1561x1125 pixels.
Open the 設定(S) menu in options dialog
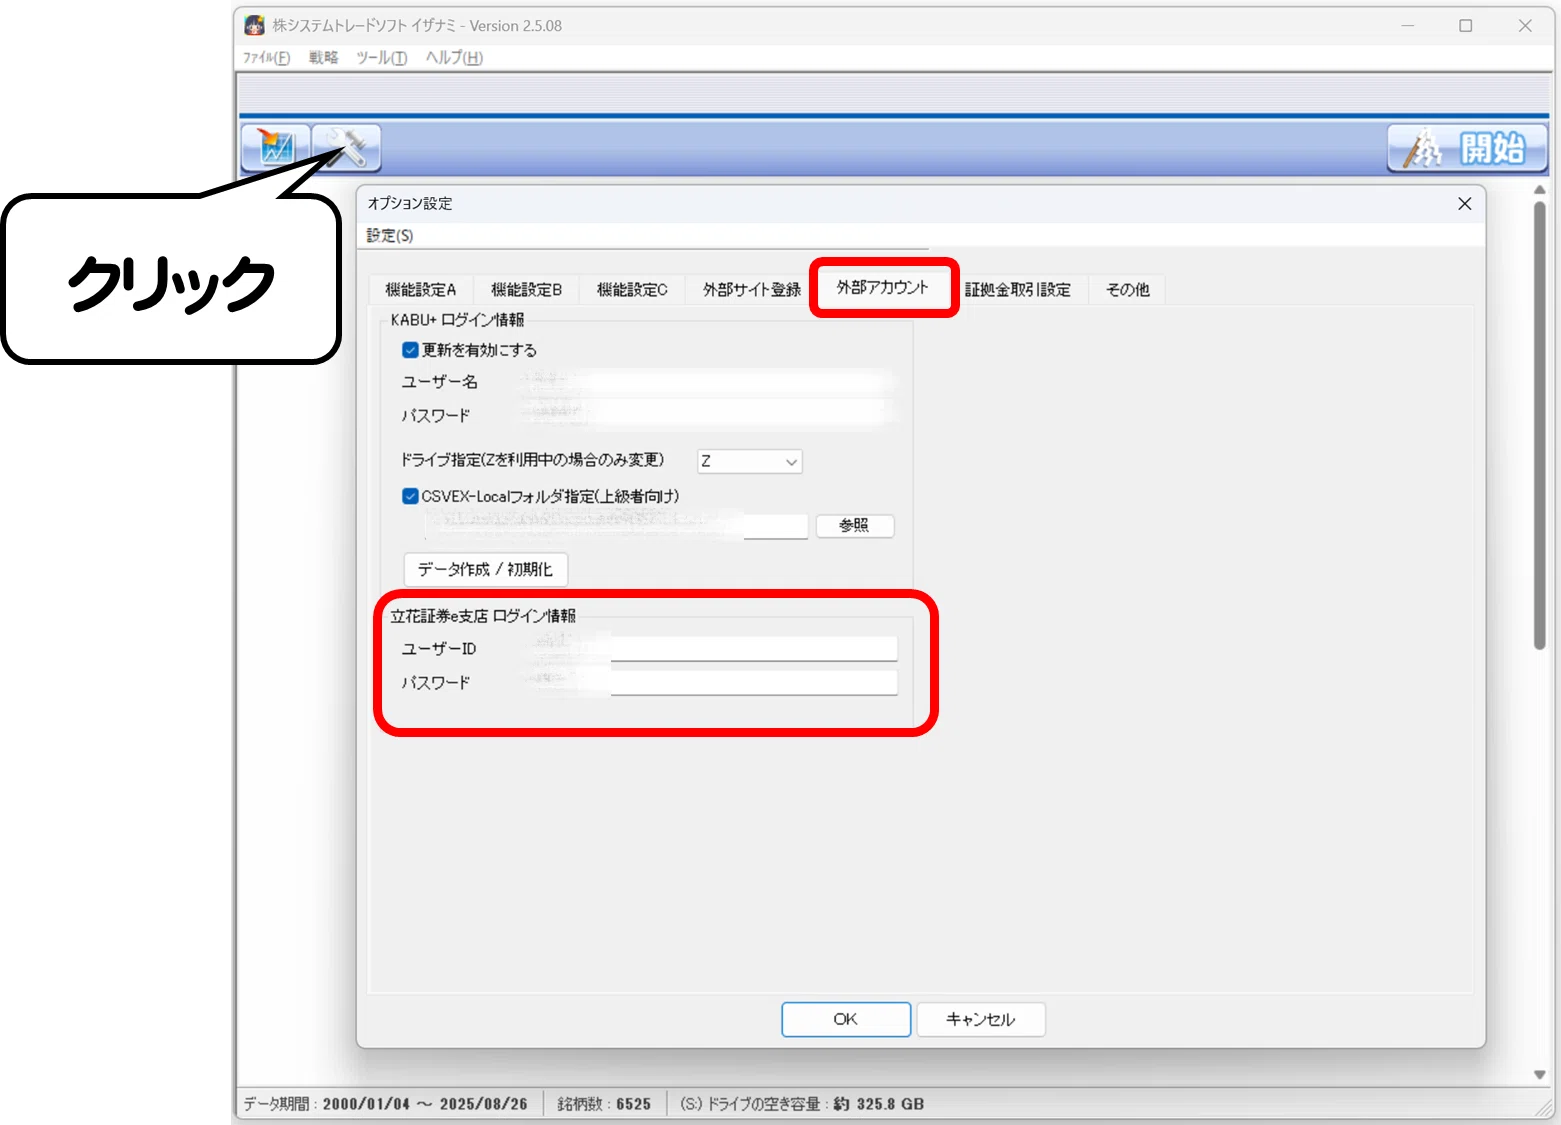pyautogui.click(x=390, y=236)
